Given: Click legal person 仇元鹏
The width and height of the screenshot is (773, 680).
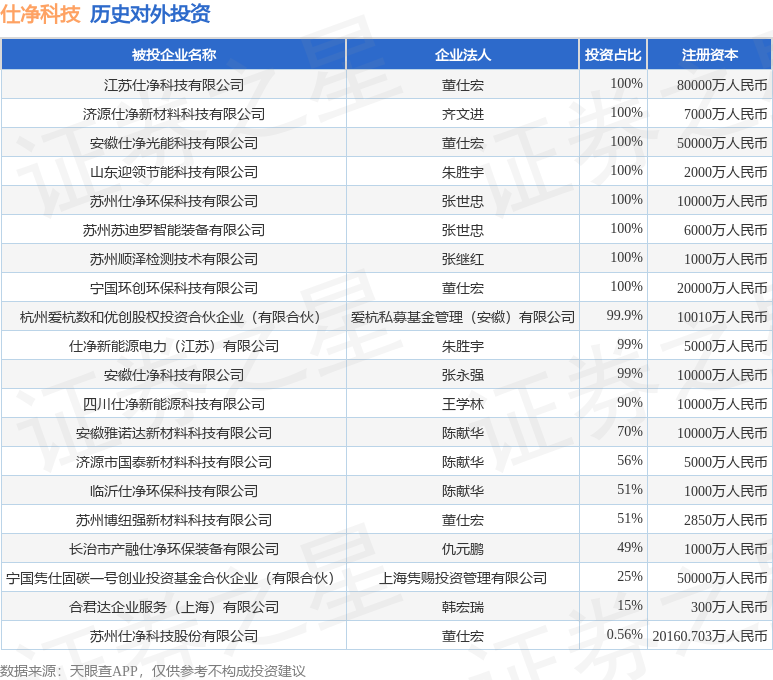Looking at the screenshot, I should click(x=462, y=549).
